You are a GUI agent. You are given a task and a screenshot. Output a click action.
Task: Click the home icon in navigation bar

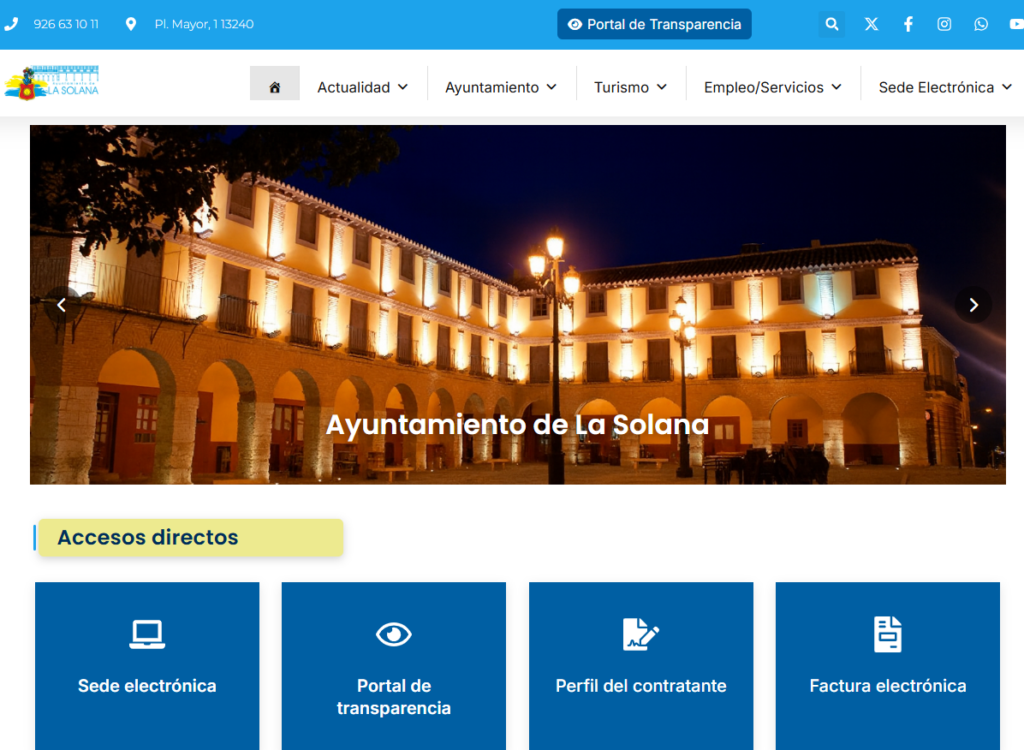click(x=275, y=87)
